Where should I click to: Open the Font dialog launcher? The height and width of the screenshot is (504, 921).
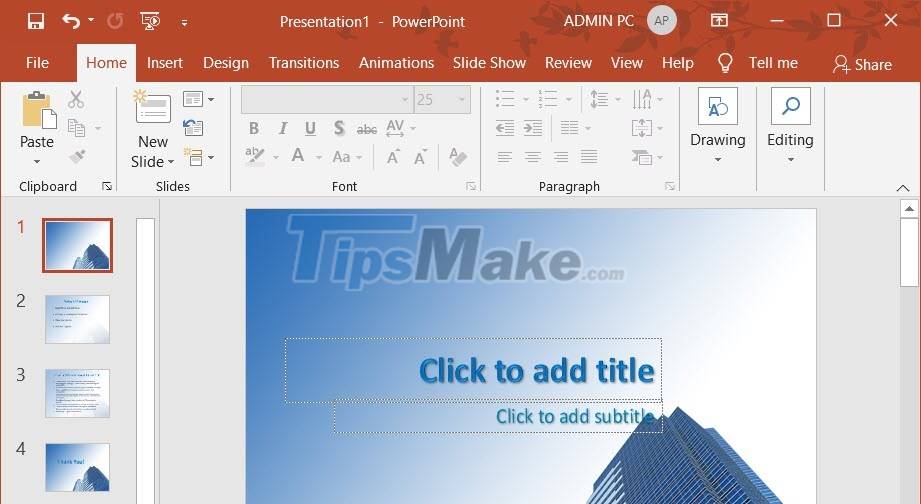[x=470, y=186]
